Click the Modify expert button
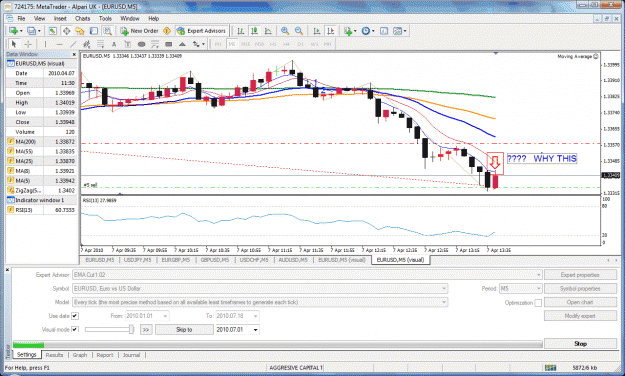This screenshot has width=625, height=376. point(580,316)
